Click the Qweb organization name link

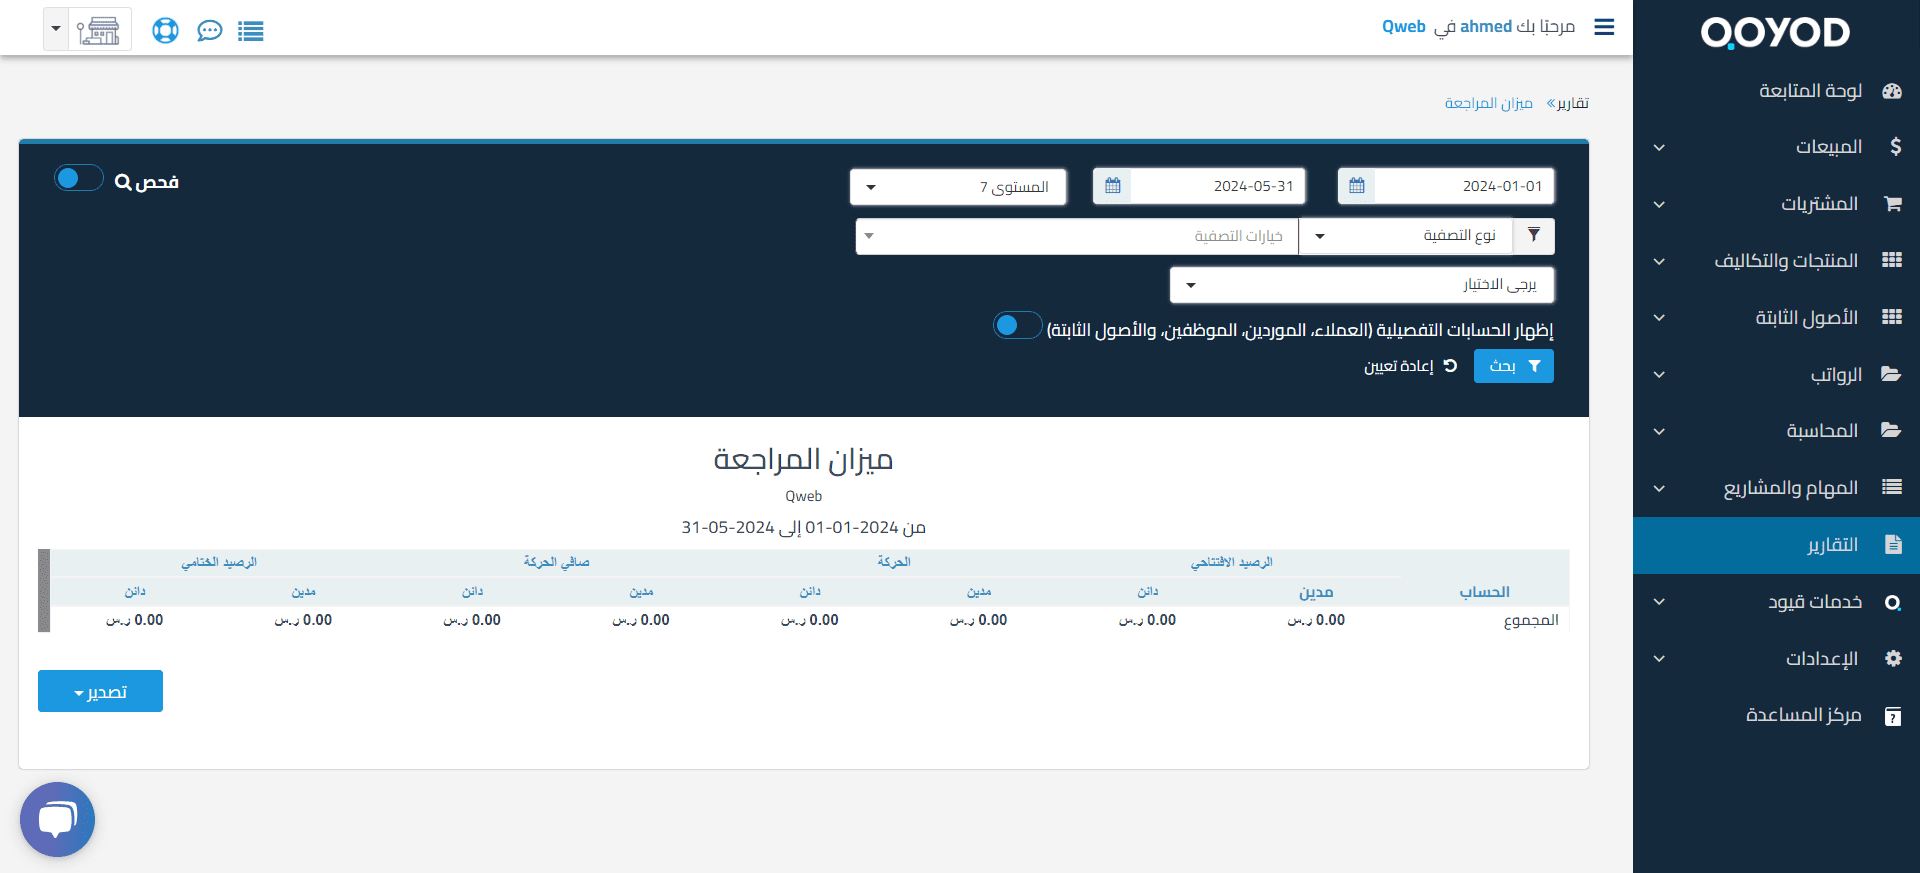[1404, 27]
